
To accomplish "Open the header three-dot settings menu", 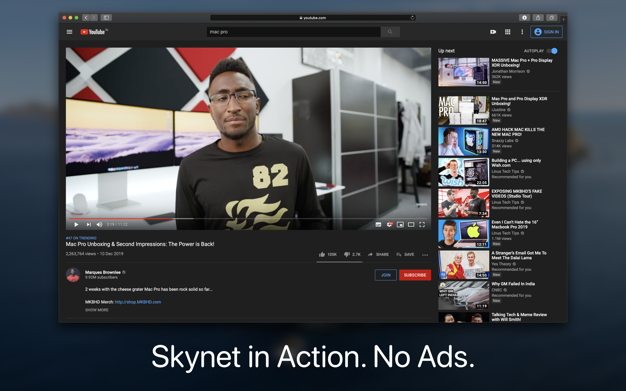I will tap(522, 32).
